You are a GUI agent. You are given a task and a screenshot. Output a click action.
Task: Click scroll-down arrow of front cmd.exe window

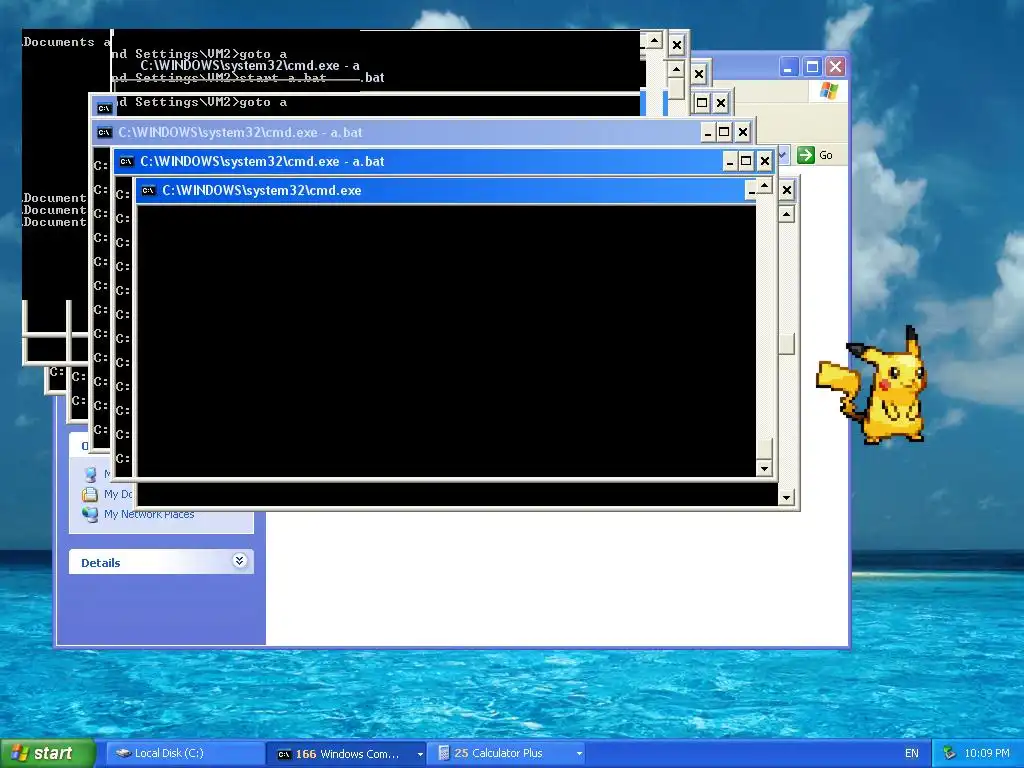pyautogui.click(x=786, y=498)
